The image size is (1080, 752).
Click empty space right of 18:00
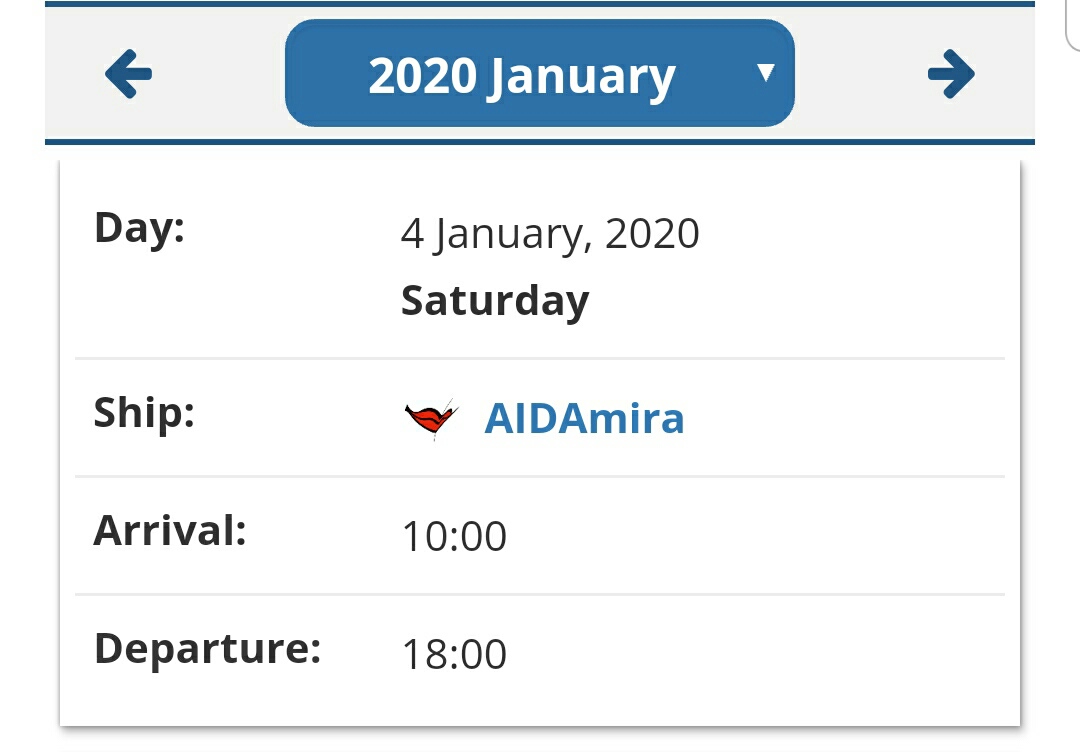click(750, 655)
